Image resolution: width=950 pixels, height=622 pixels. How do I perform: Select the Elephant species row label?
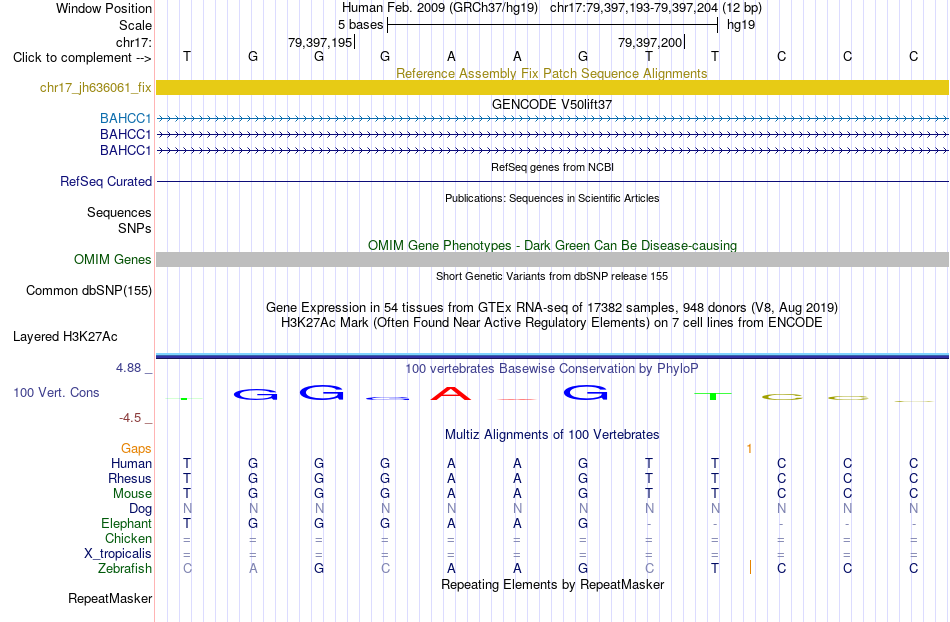click(x=126, y=523)
